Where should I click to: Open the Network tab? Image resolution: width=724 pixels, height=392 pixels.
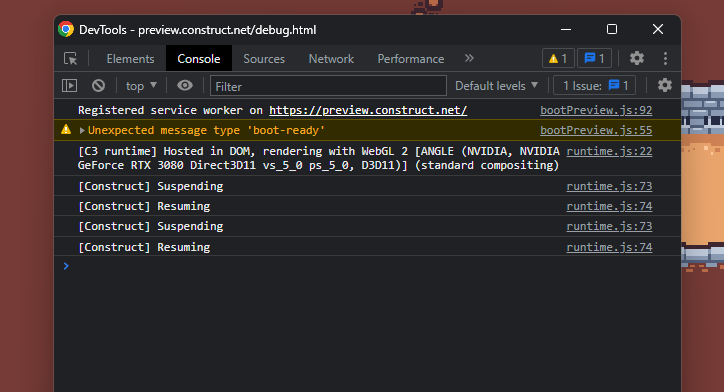tap(331, 59)
